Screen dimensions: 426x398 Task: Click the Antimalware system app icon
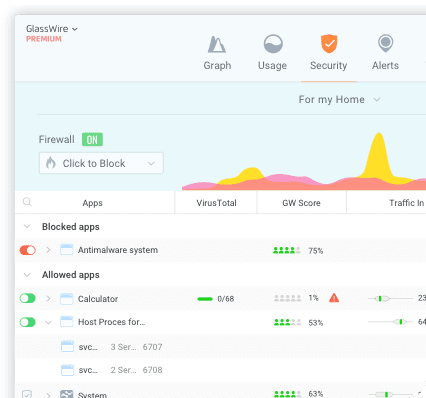pyautogui.click(x=66, y=250)
